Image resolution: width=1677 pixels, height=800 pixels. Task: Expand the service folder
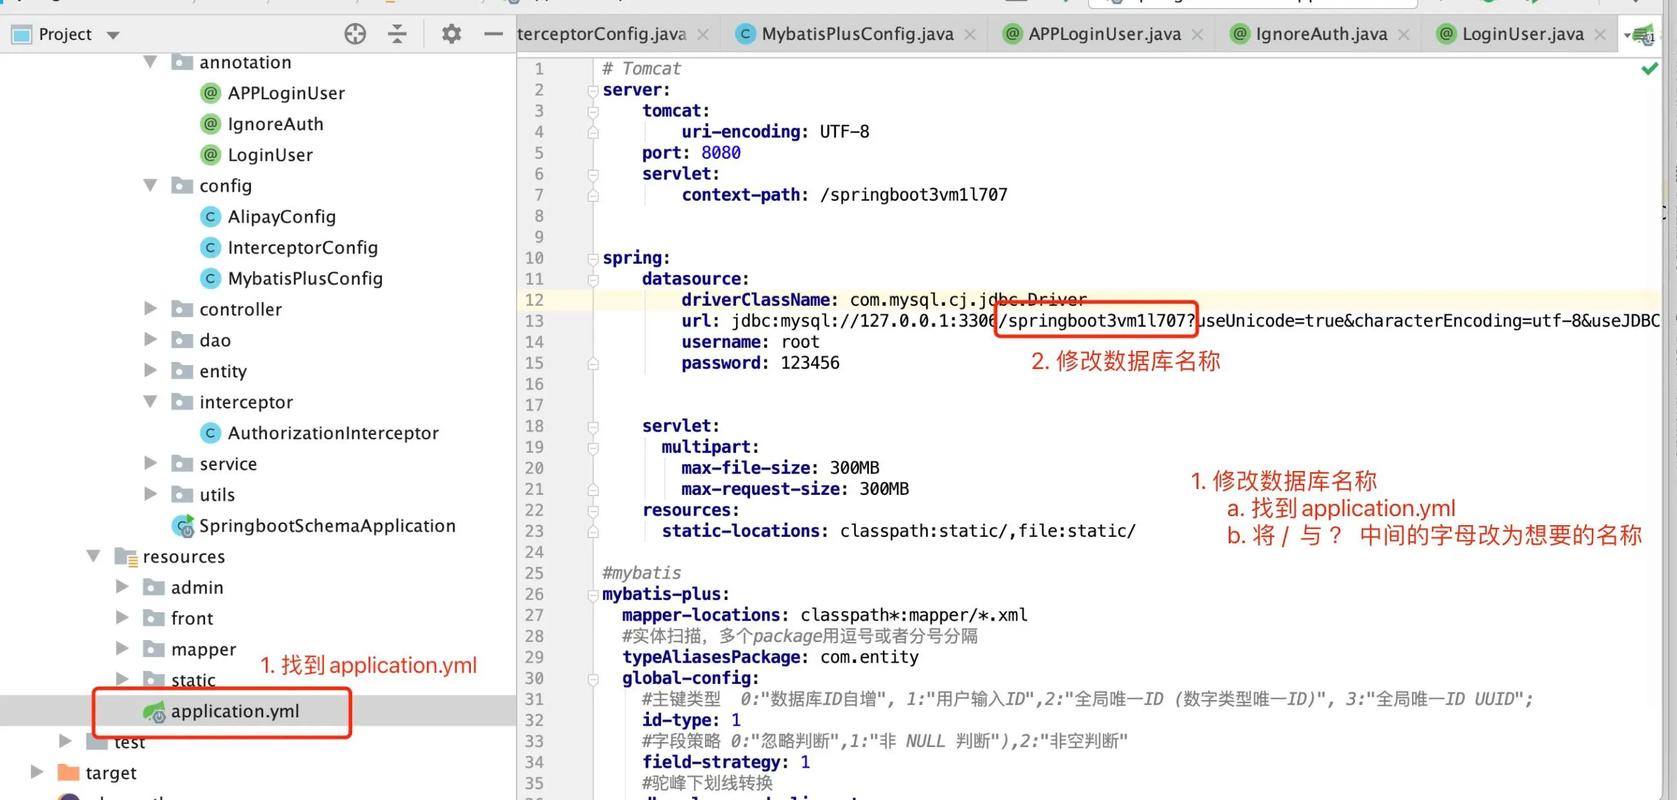click(150, 463)
